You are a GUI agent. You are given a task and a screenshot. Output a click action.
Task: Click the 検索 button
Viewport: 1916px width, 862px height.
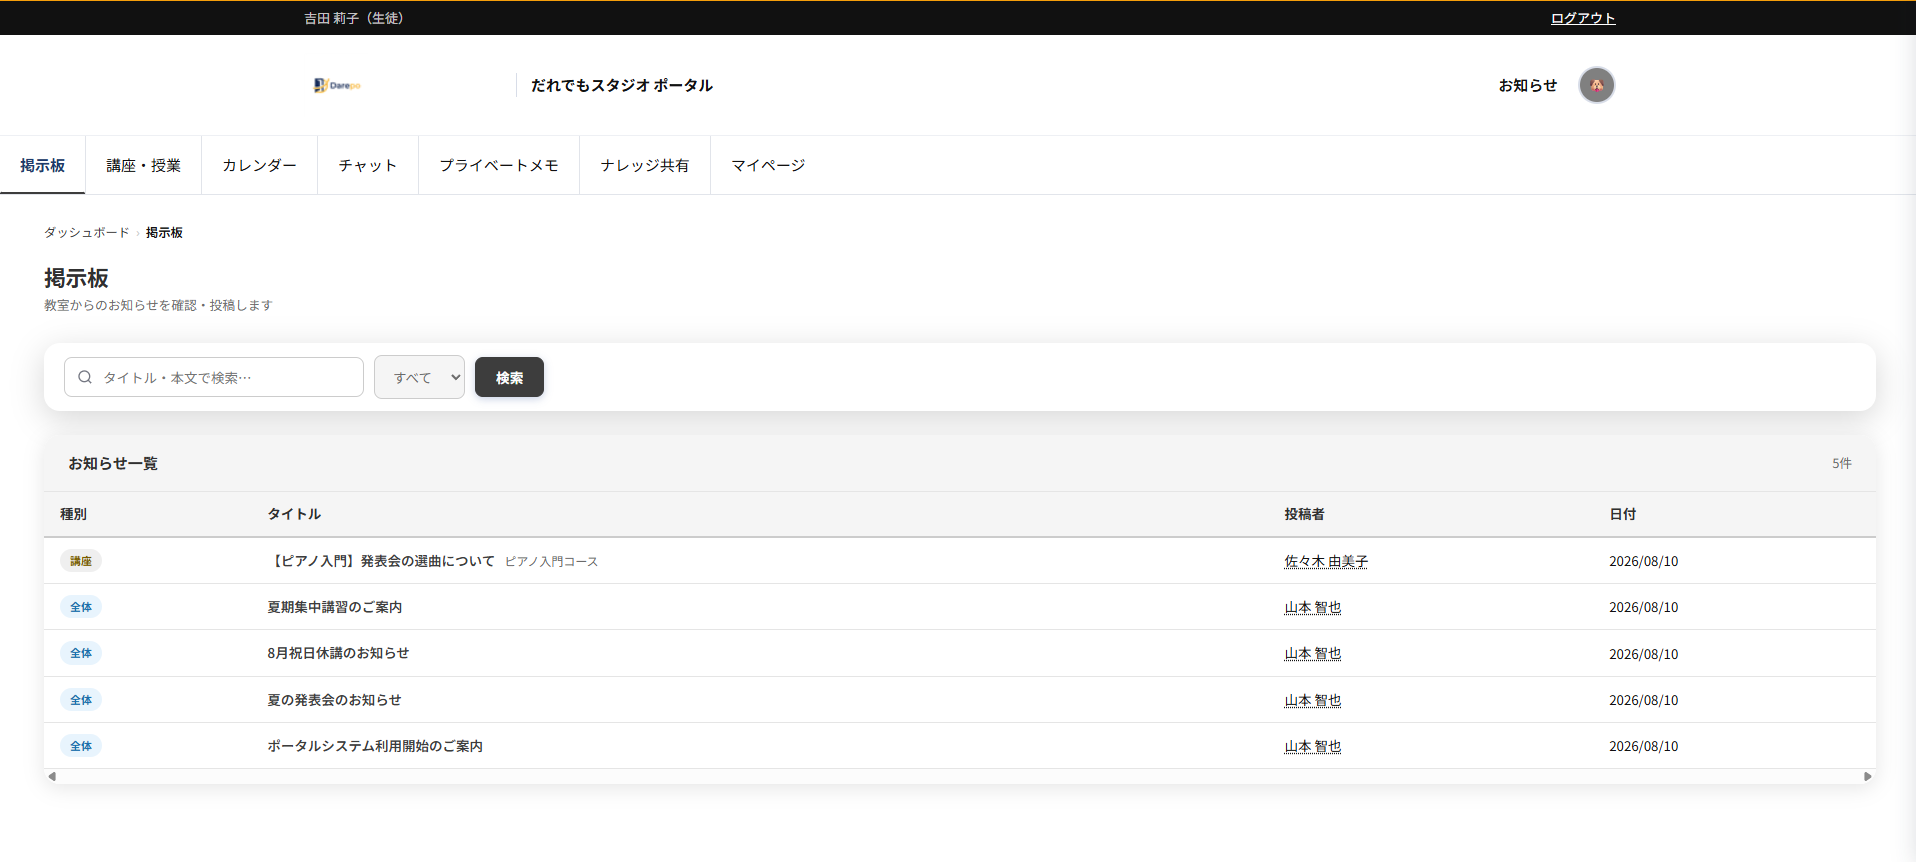[x=509, y=377]
